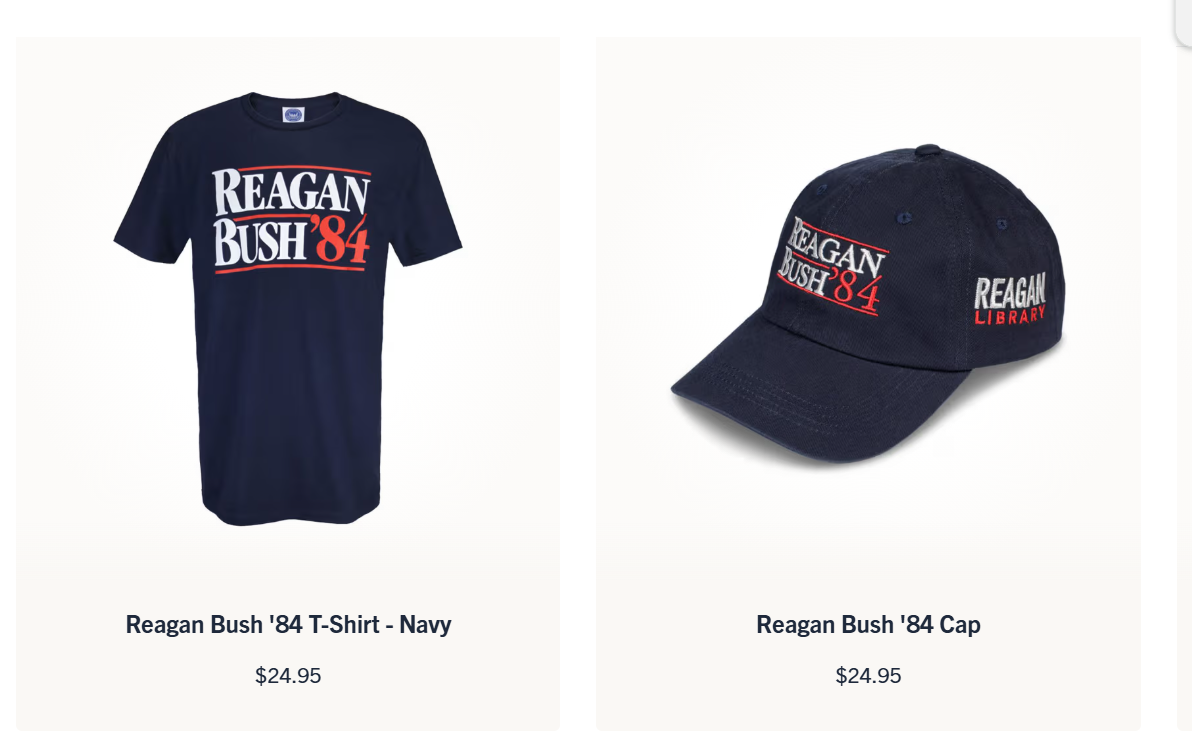Select the $24.95 price under the cap

[x=868, y=676]
